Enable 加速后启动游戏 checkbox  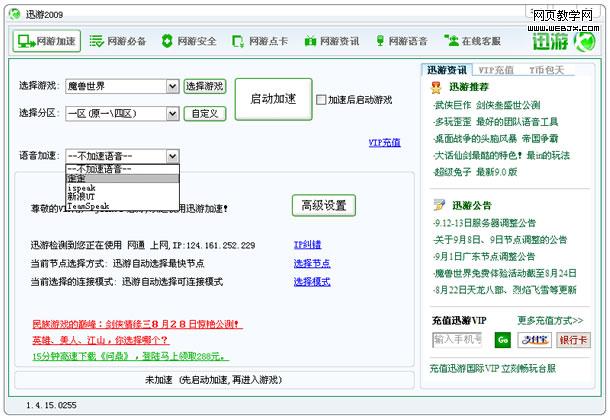point(320,100)
